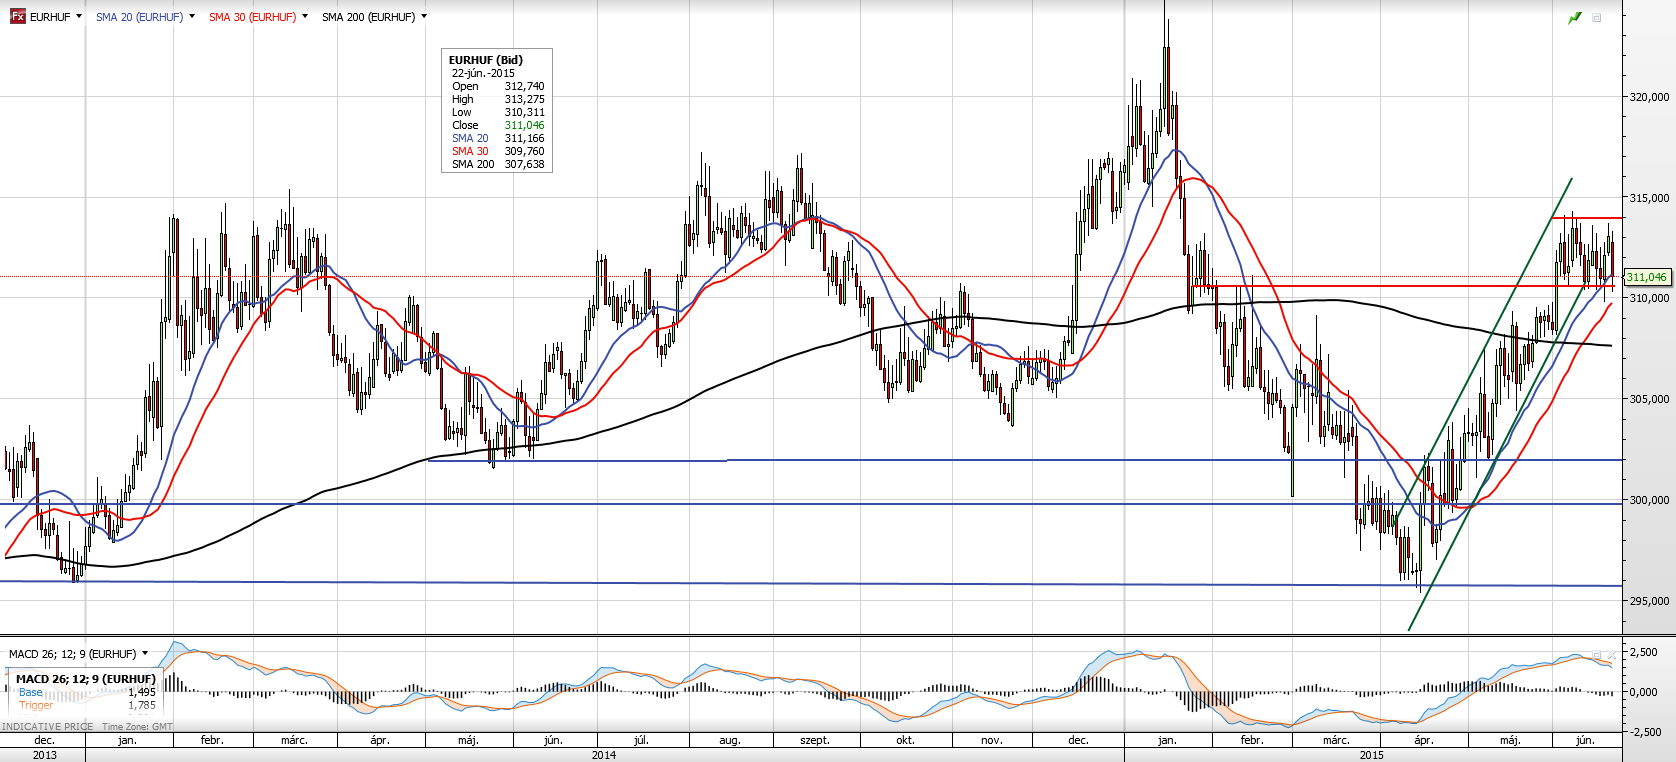This screenshot has width=1676, height=762.
Task: Click the green trend arrow icon
Action: (x=1575, y=18)
